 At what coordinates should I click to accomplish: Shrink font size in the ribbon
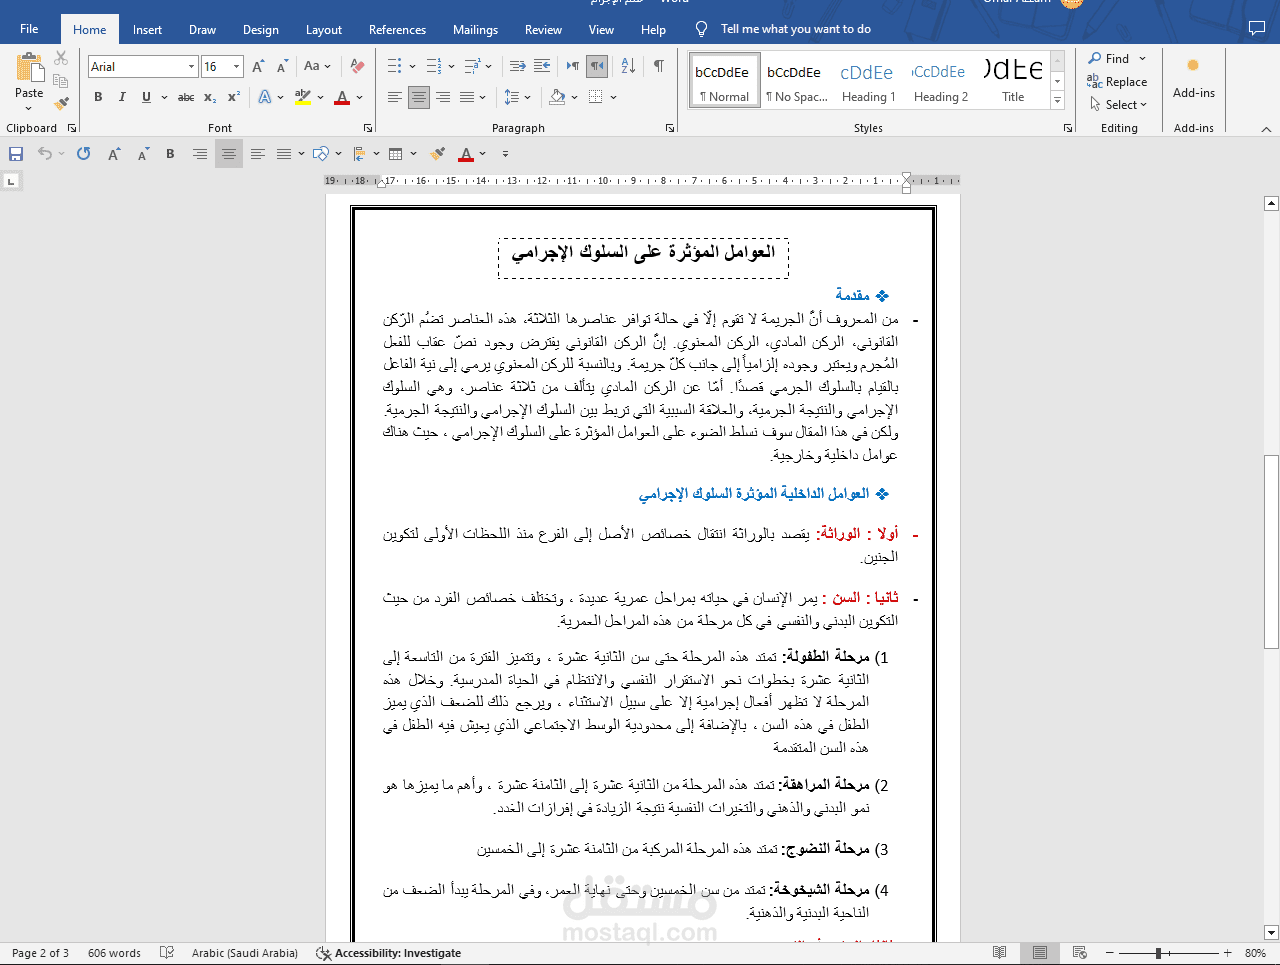pos(282,66)
